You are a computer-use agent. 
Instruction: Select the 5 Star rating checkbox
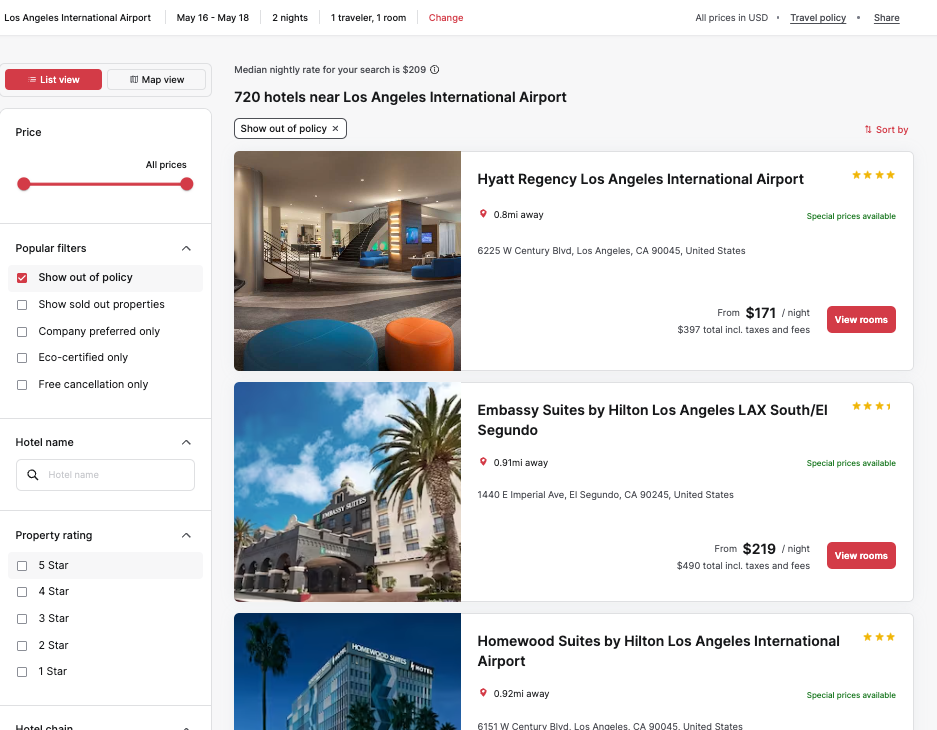[x=22, y=566]
